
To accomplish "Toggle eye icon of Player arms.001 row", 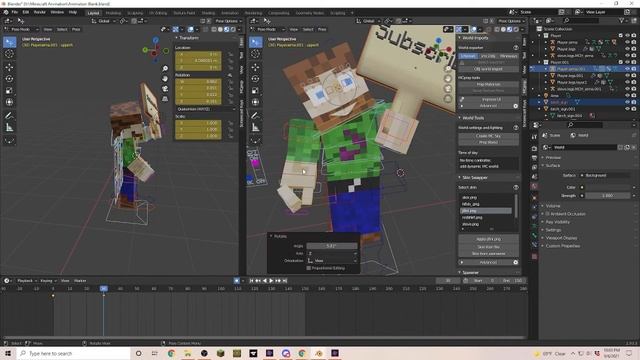I will [x=627, y=69].
